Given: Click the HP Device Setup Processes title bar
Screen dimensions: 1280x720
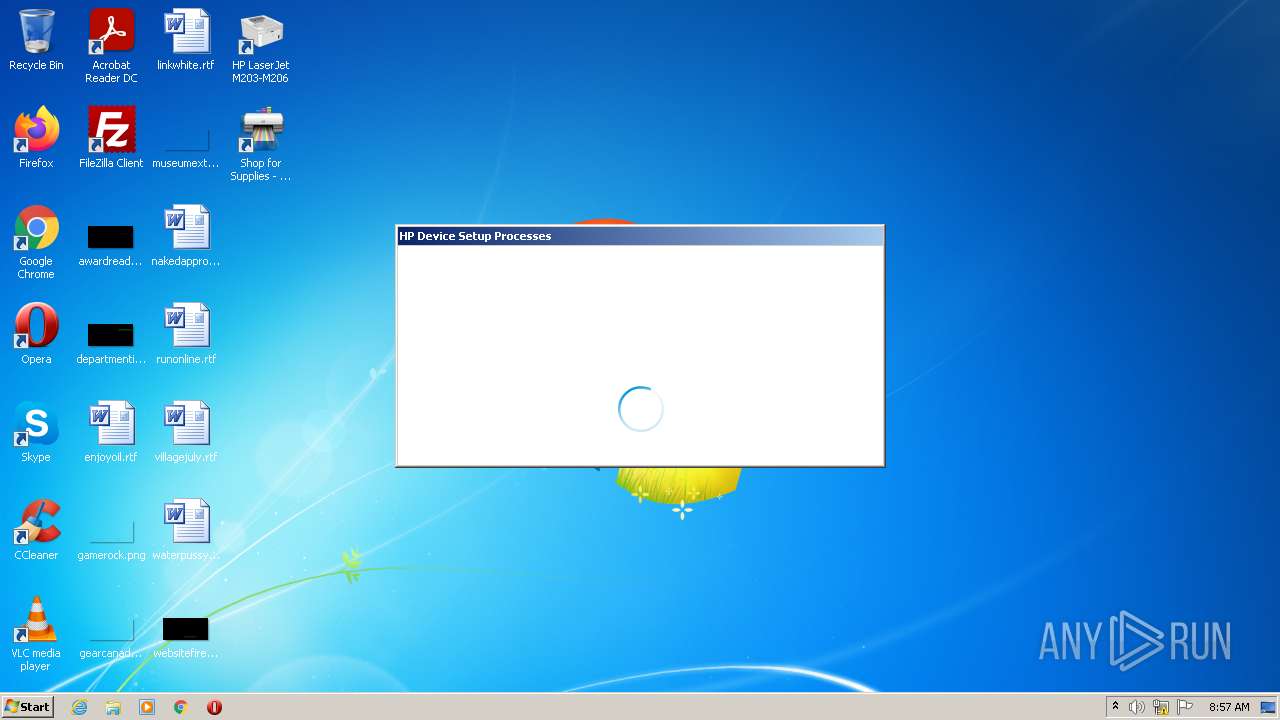Looking at the screenshot, I should click(x=640, y=236).
